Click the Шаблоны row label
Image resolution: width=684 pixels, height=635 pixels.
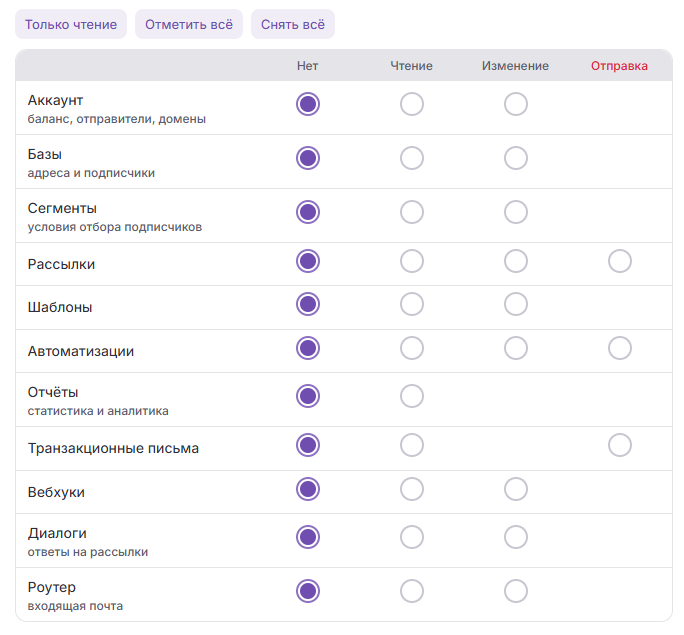pyautogui.click(x=60, y=307)
